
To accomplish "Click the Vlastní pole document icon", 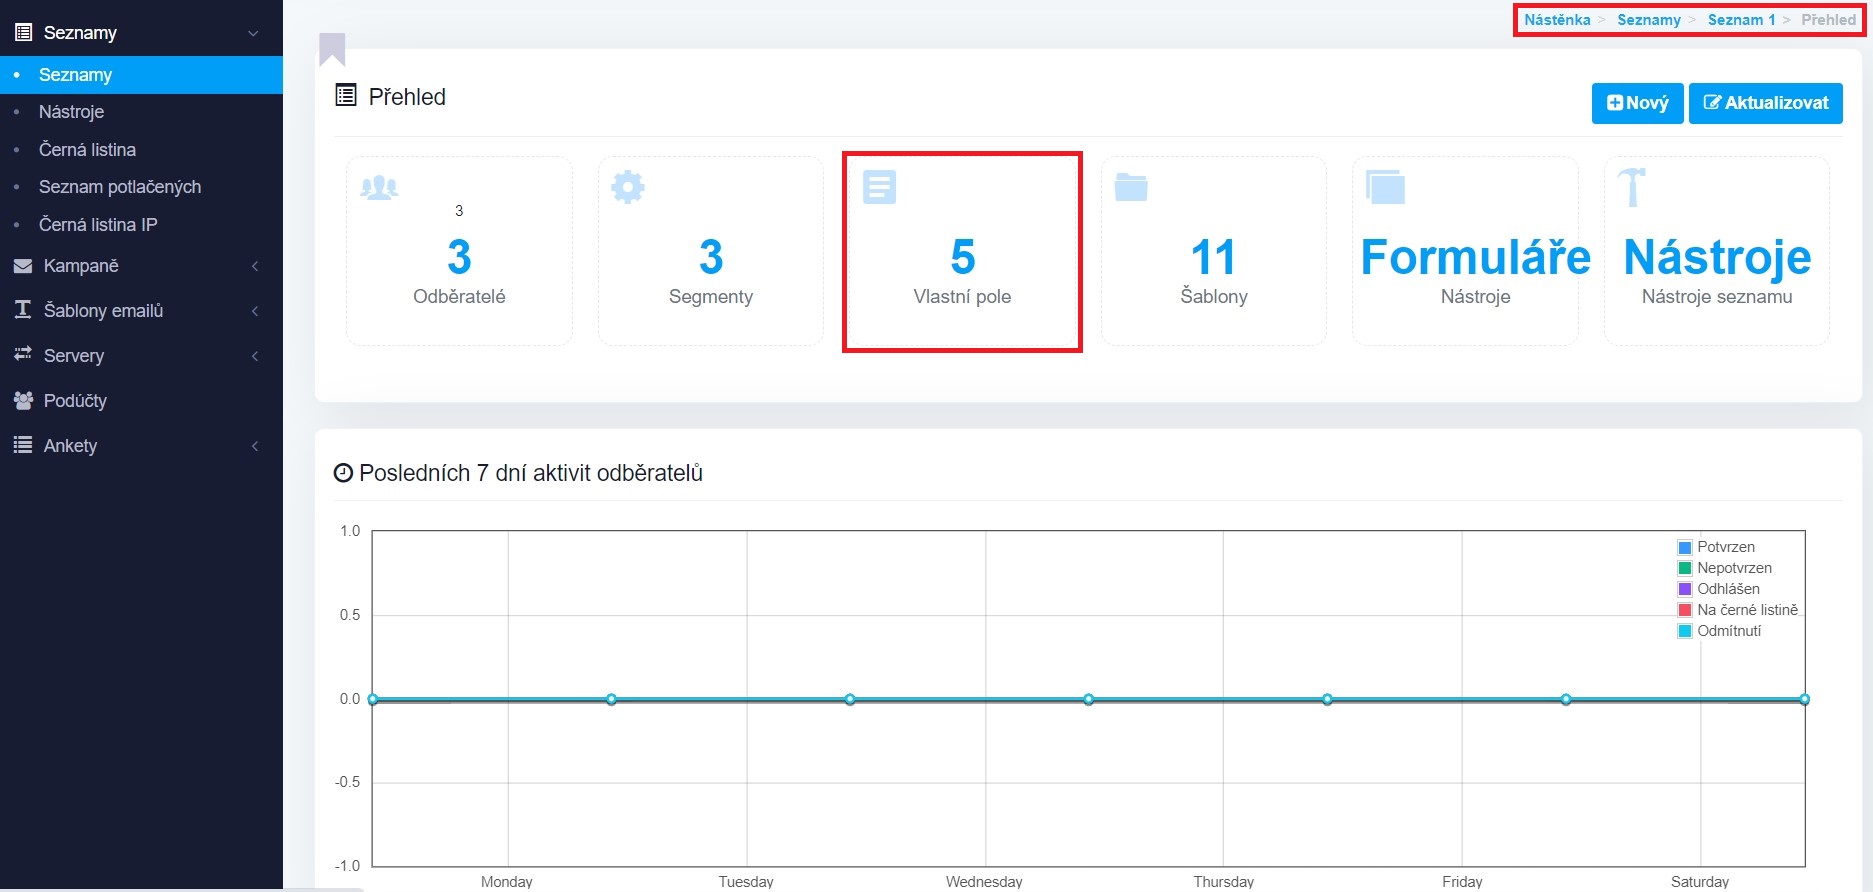I will pyautogui.click(x=879, y=187).
